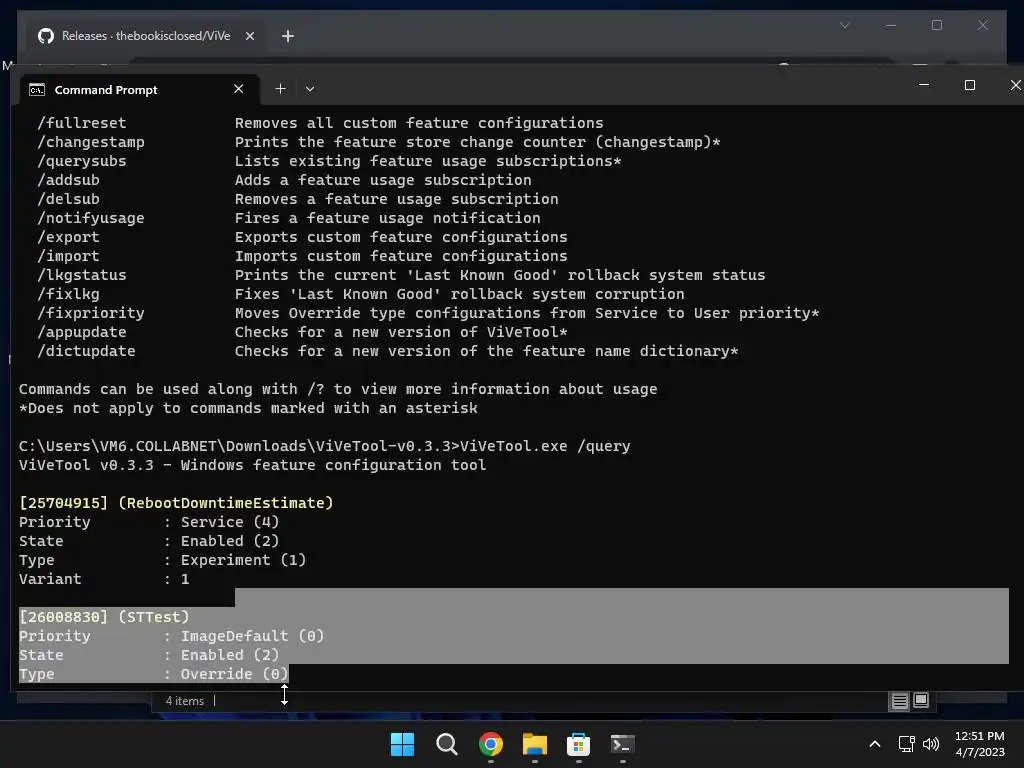This screenshot has height=768, width=1024.
Task: Click the (RebootDowntimeEstimate) feature name
Action: pos(226,503)
